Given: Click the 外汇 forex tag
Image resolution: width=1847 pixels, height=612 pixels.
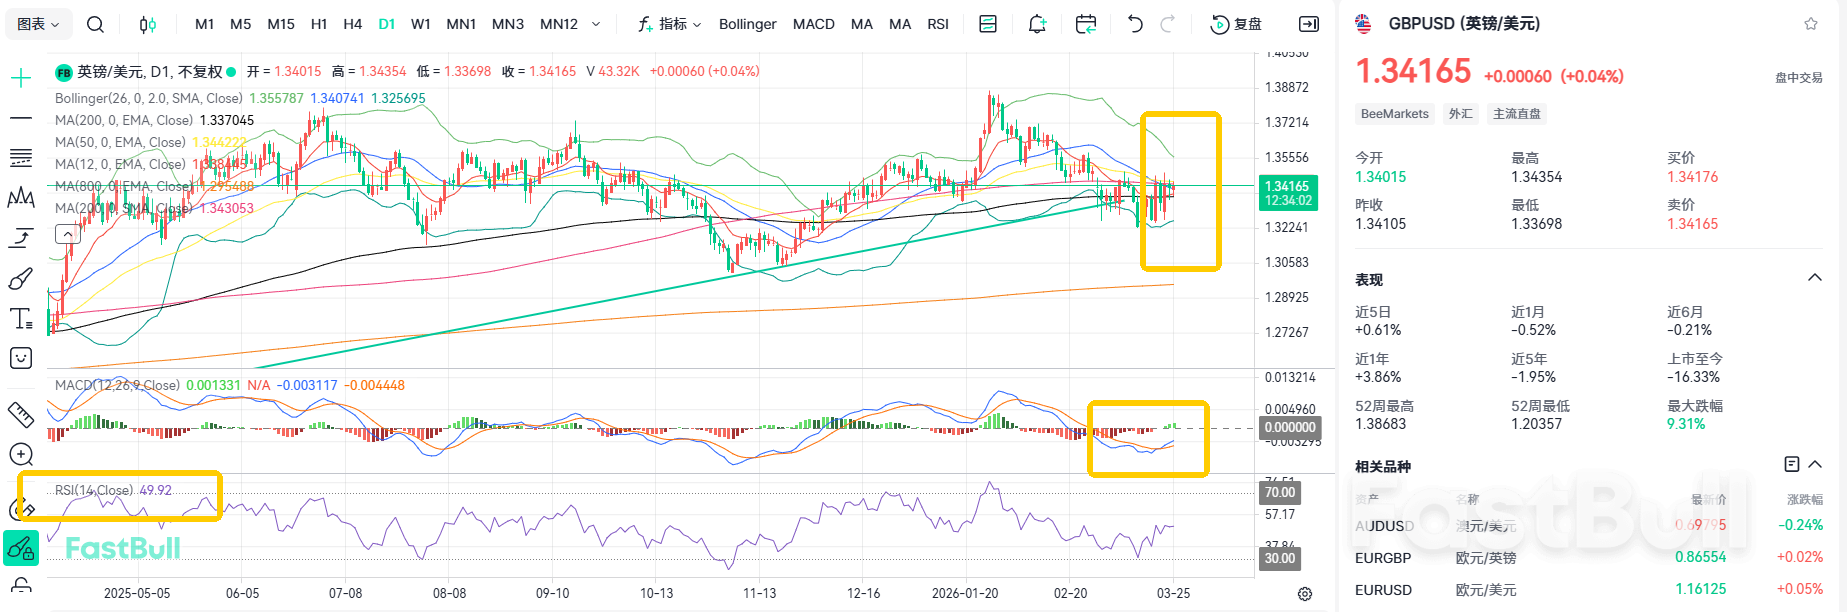Looking at the screenshot, I should coord(1461,114).
